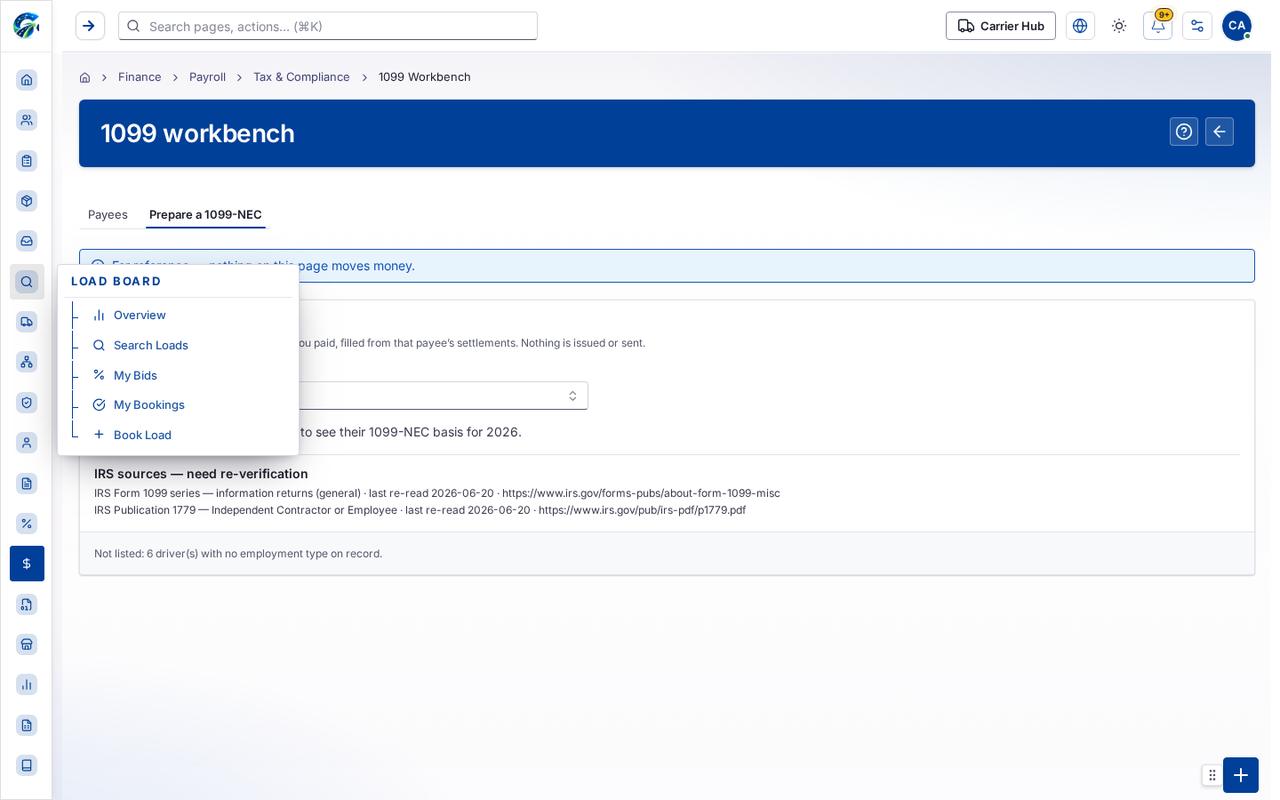The height and width of the screenshot is (800, 1280).
Task: Click the Load Board magnifier sidebar icon
Action: point(27,282)
